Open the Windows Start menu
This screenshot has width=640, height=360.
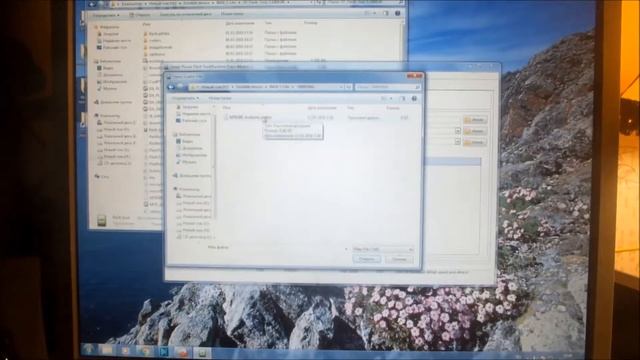[x=89, y=350]
